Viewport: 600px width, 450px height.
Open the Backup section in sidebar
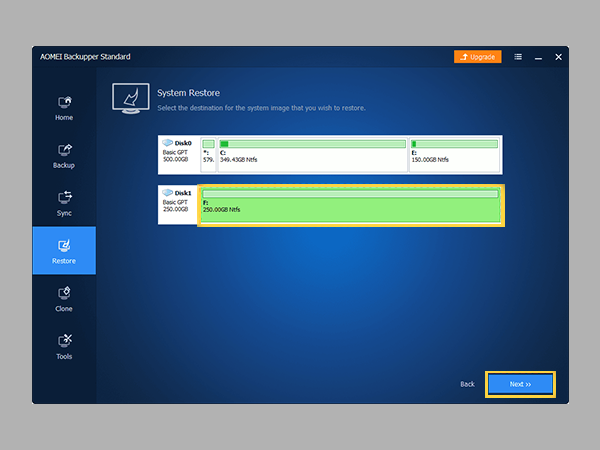click(x=64, y=156)
